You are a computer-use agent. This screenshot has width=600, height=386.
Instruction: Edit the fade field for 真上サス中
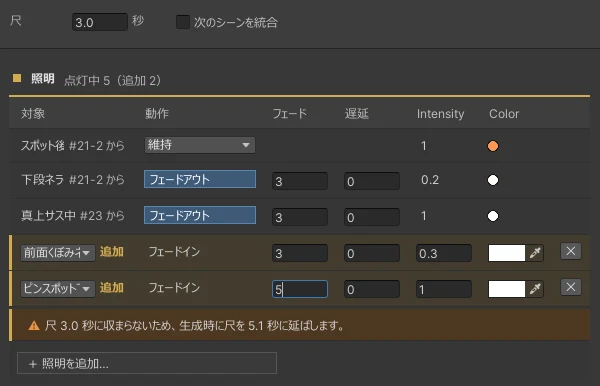pyautogui.click(x=300, y=217)
